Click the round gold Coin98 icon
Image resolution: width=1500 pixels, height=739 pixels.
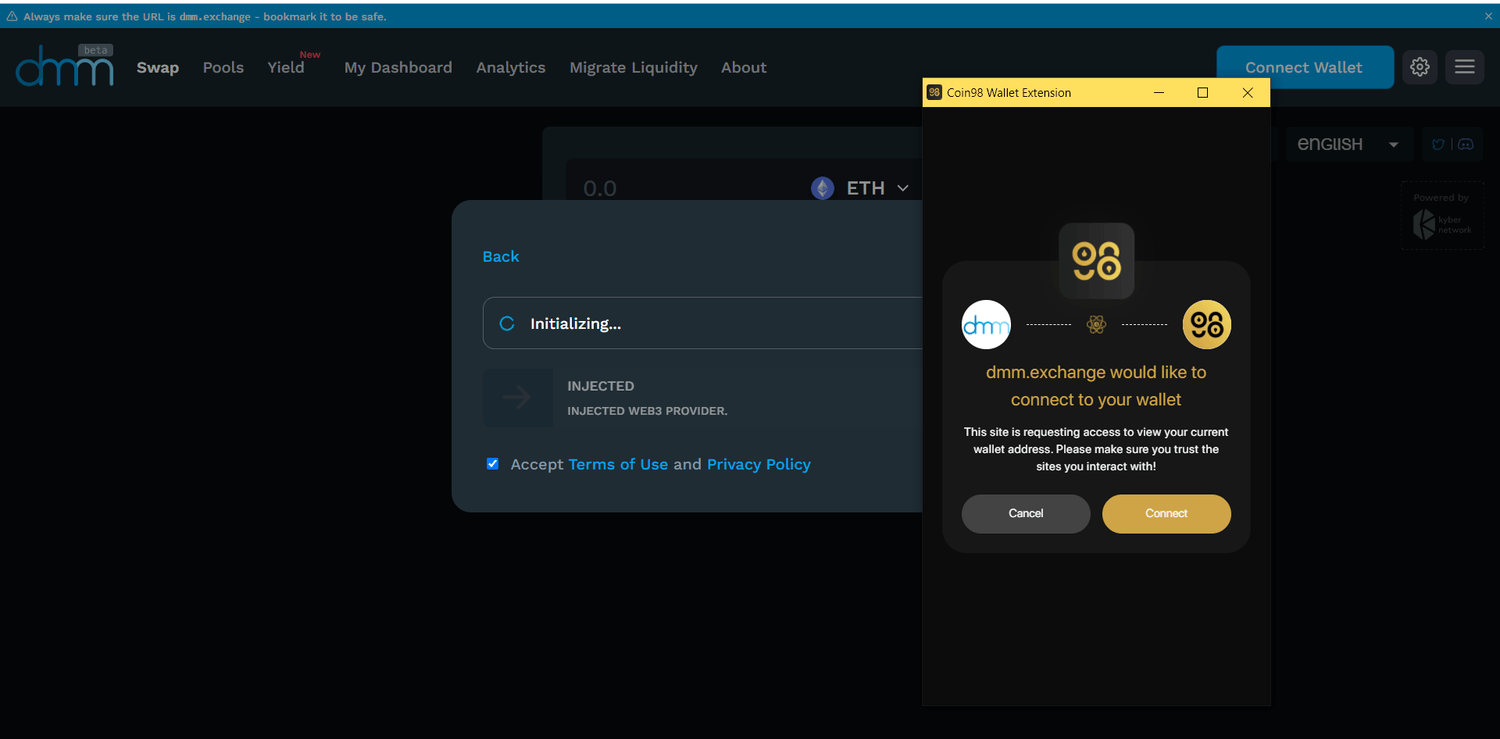(x=1207, y=325)
